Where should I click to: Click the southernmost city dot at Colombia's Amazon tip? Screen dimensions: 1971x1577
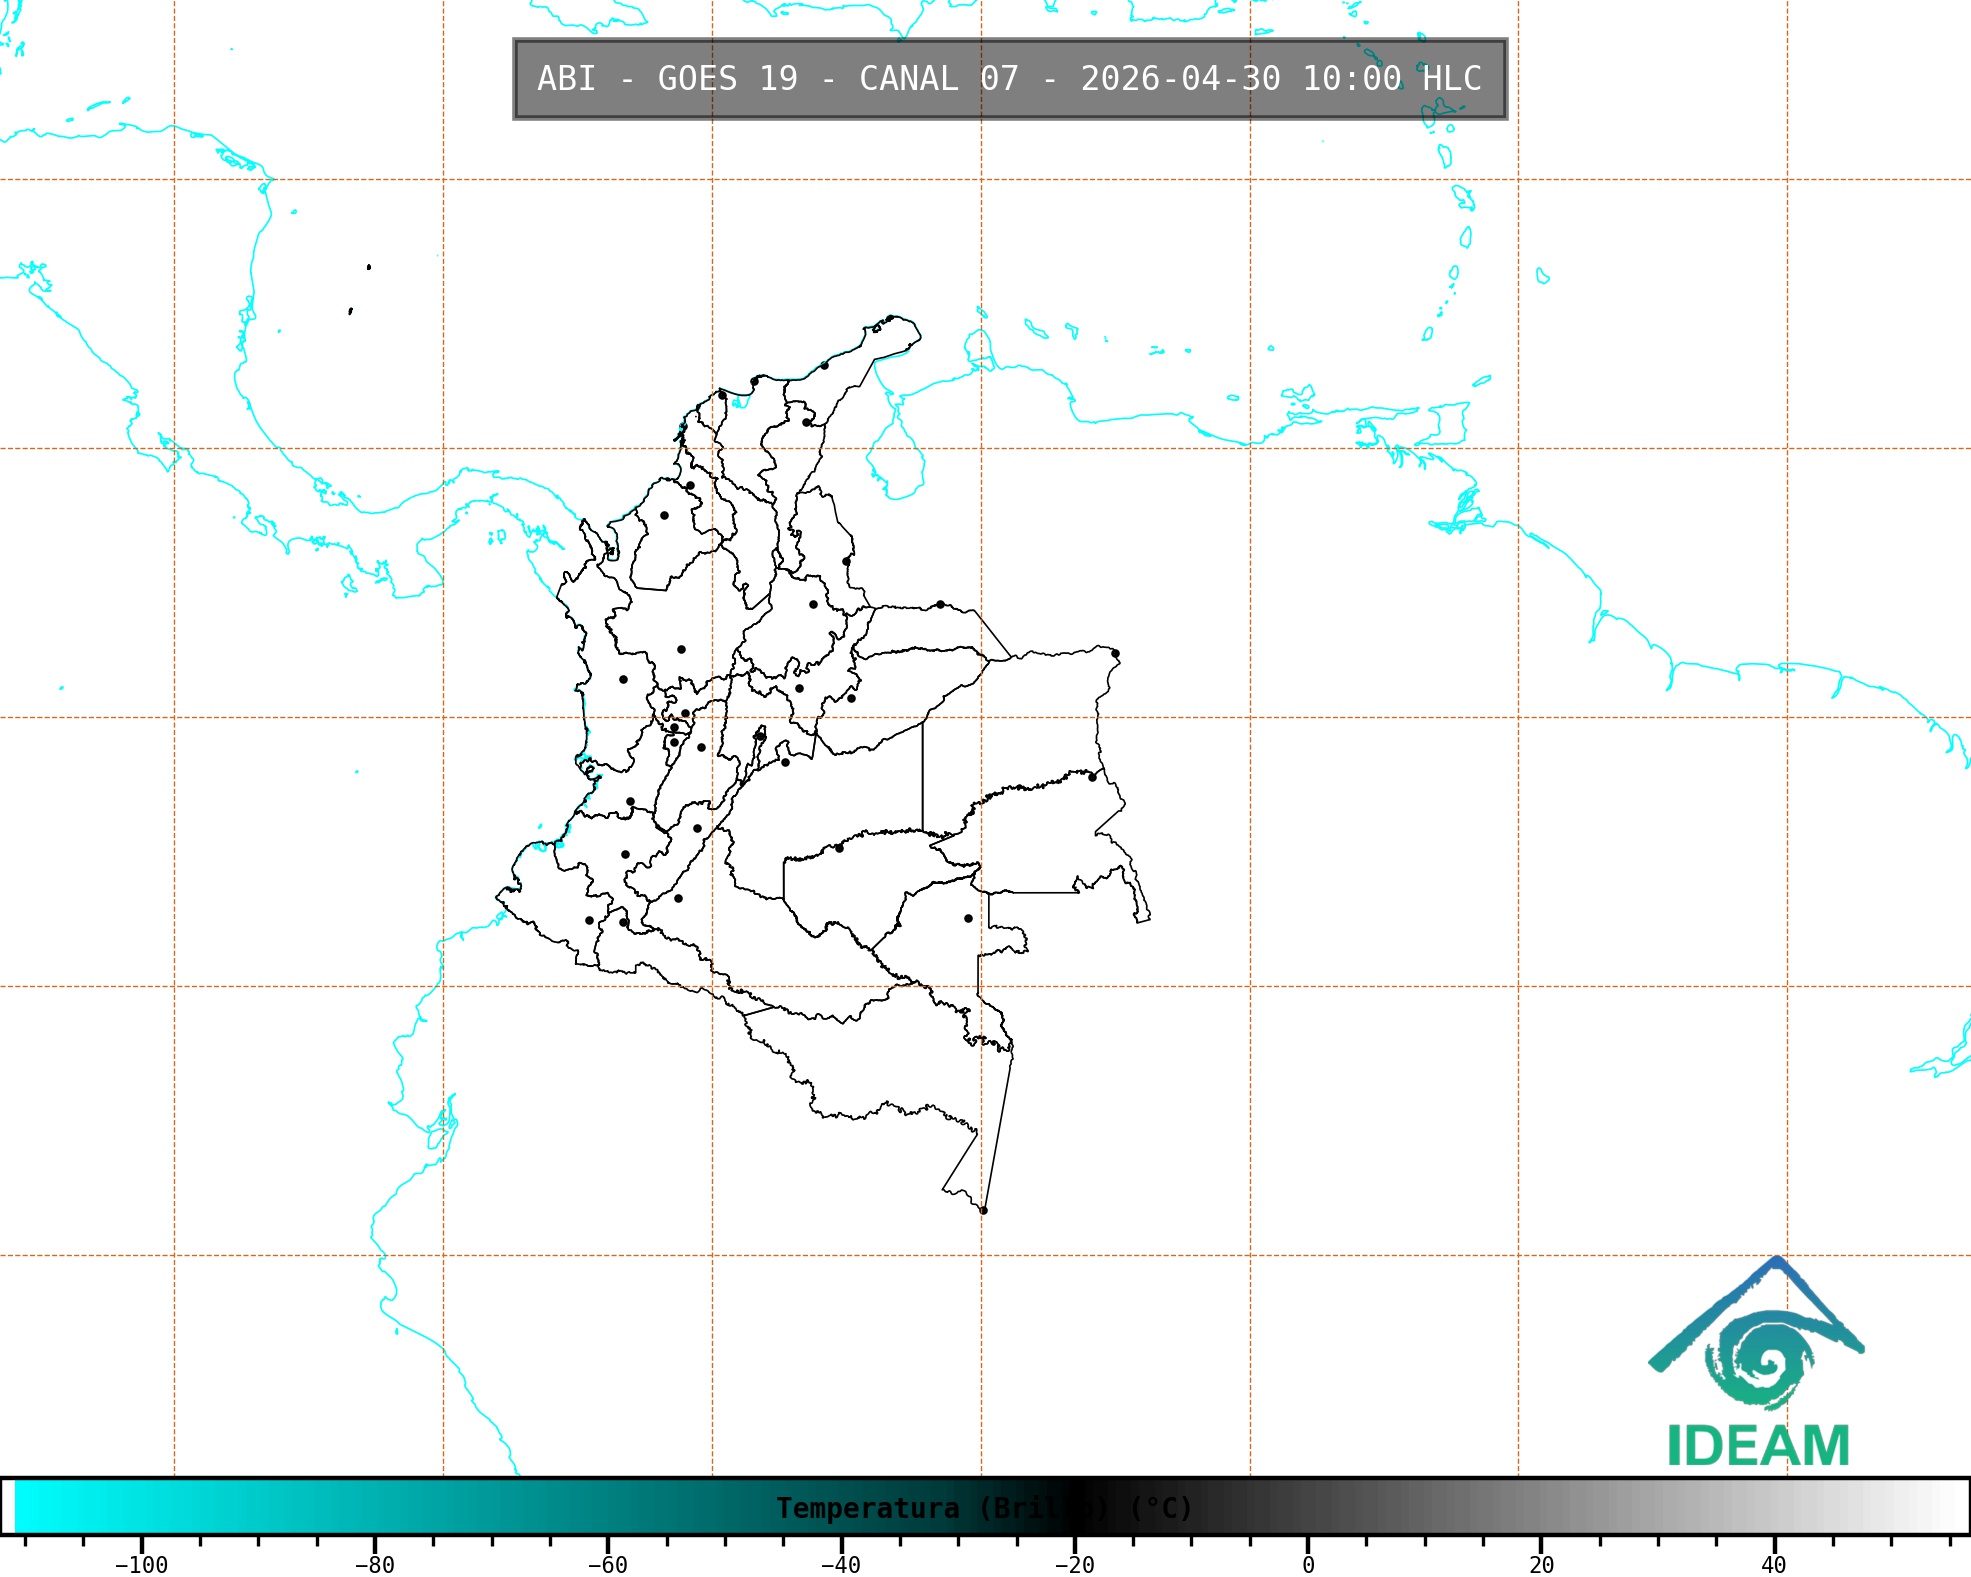[x=983, y=1210]
